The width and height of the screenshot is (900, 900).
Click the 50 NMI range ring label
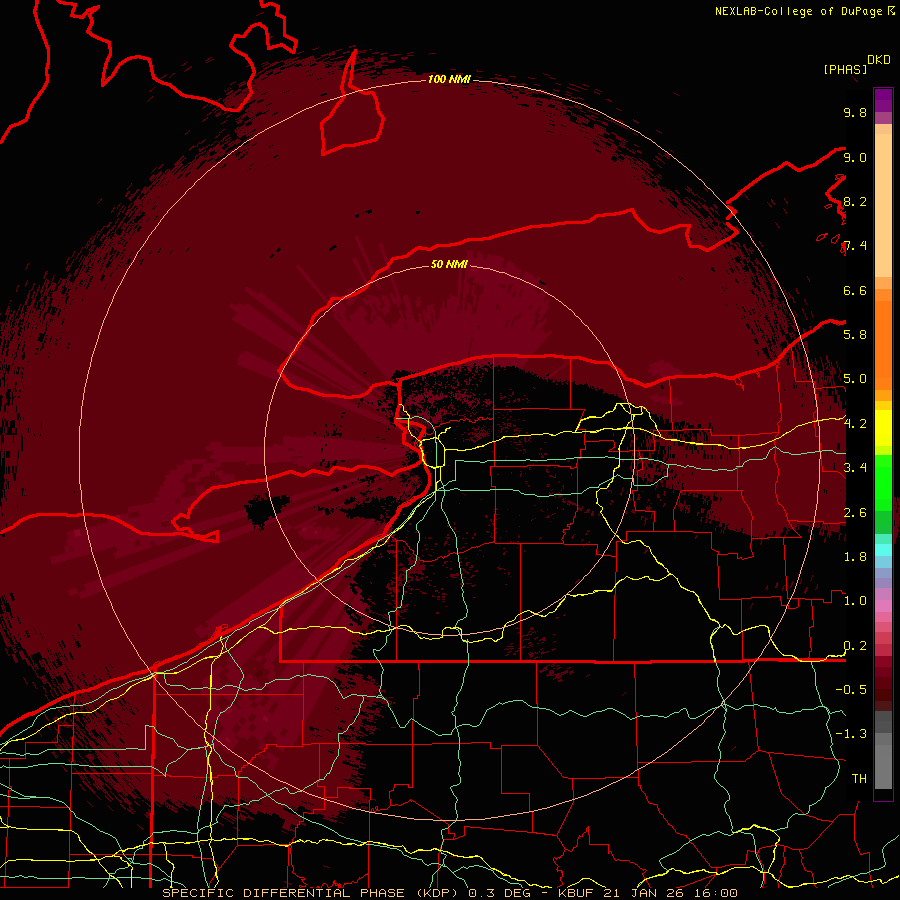tap(449, 264)
